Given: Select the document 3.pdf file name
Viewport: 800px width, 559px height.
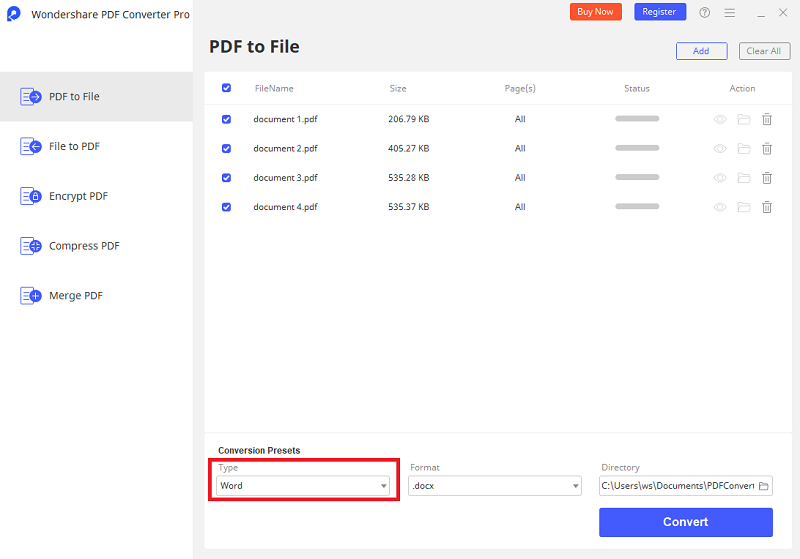Looking at the screenshot, I should click(285, 177).
